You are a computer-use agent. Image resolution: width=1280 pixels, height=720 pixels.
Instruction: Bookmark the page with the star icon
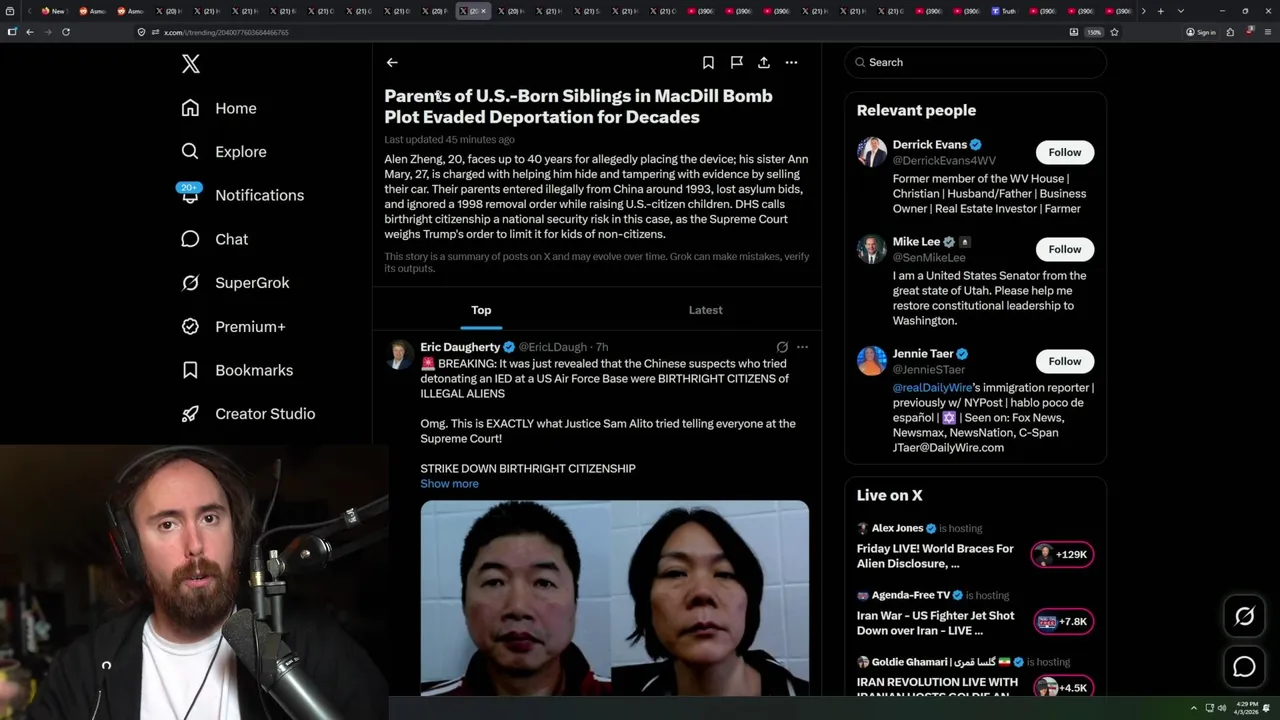(x=1114, y=32)
